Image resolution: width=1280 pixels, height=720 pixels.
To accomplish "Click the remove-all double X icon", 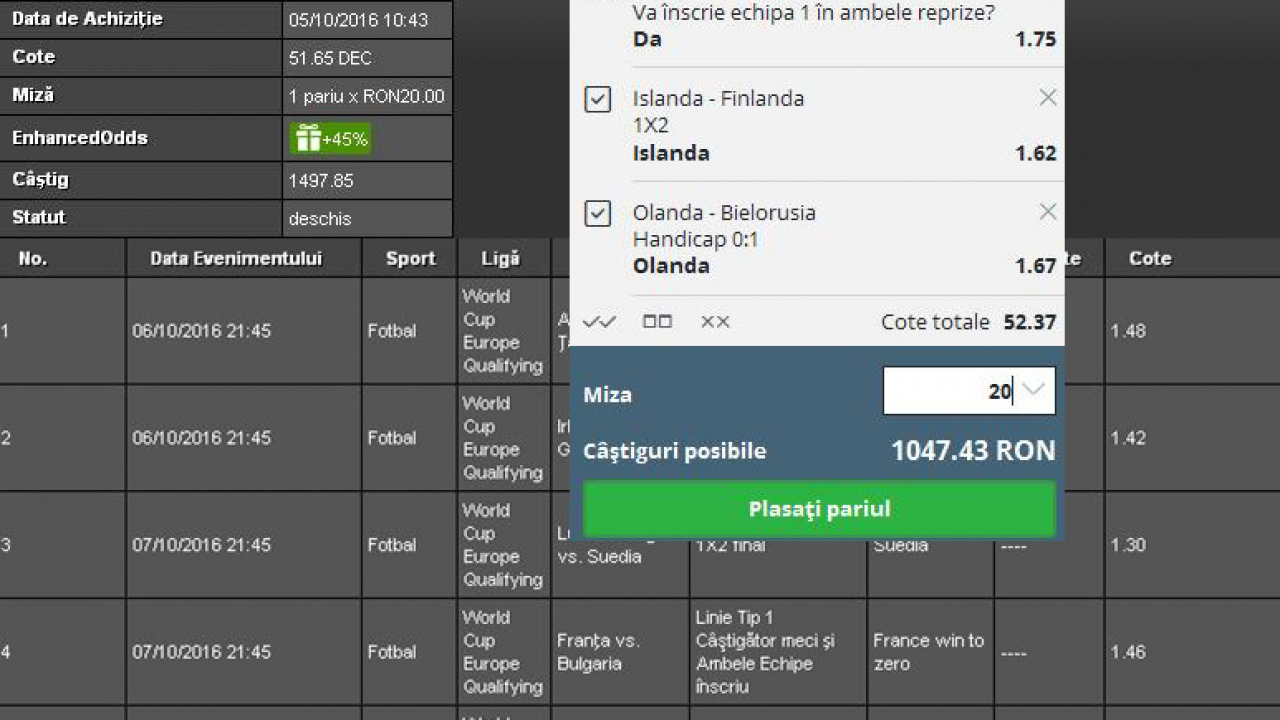I will (715, 322).
